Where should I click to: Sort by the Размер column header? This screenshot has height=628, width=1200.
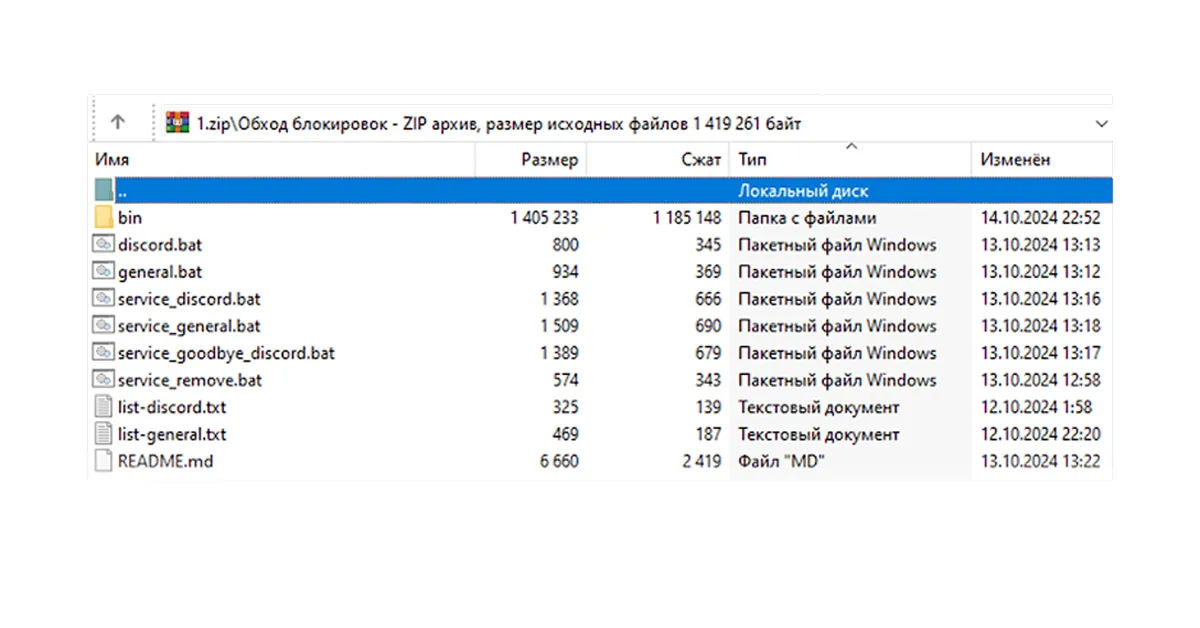531,159
